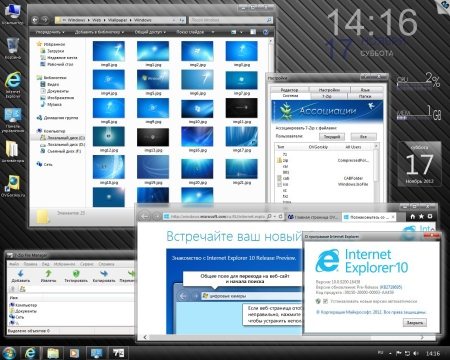
Task: Open the Tools (Сервис) menu in 7-Zip
Action: click(x=87, y=264)
